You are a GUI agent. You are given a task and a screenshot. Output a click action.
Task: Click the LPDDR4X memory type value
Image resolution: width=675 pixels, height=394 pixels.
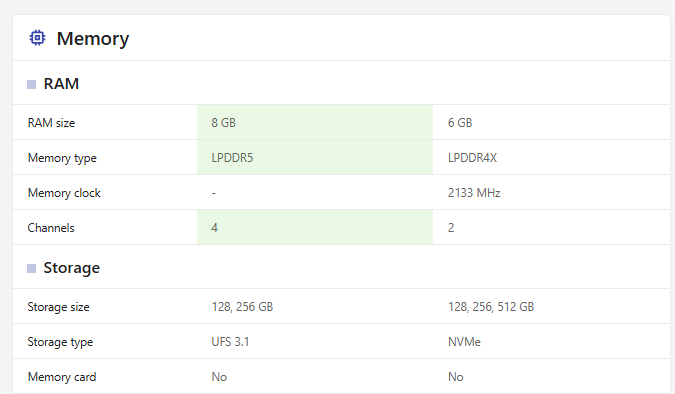click(472, 158)
